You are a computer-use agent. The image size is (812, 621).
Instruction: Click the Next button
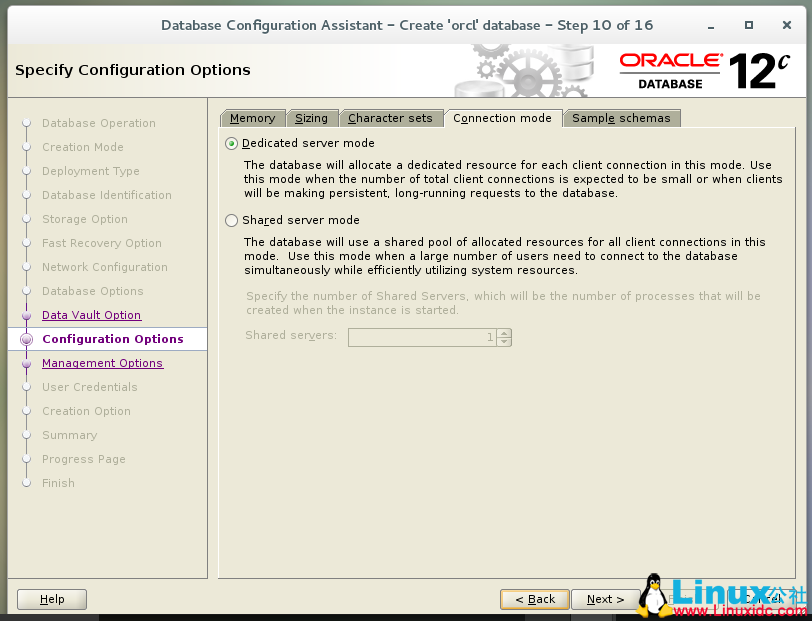click(x=604, y=599)
